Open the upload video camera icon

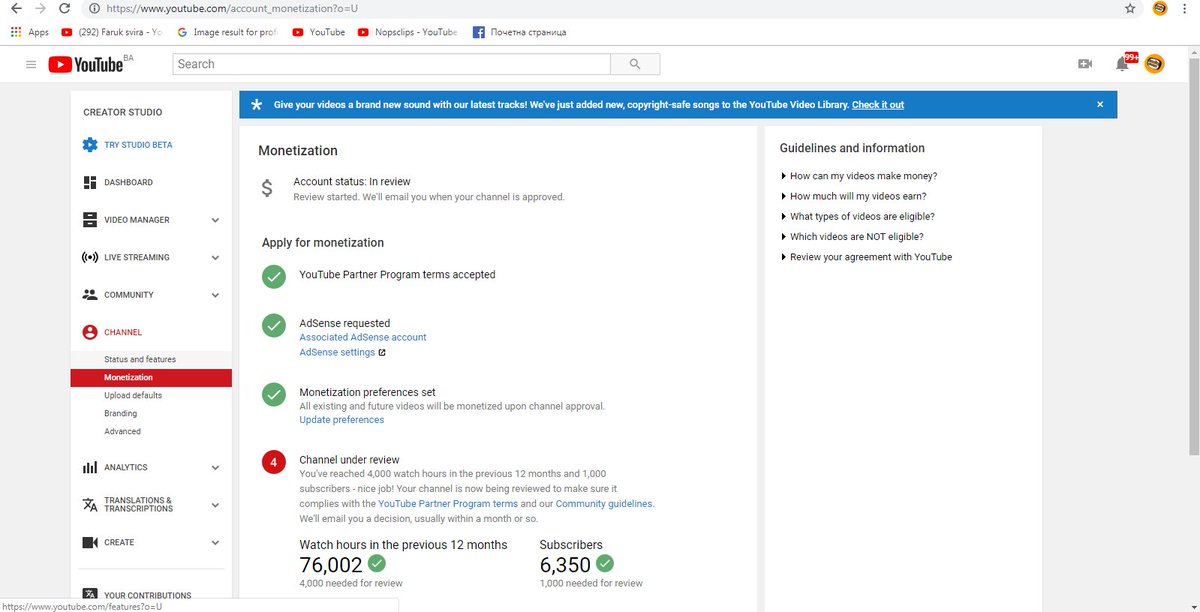click(1085, 64)
